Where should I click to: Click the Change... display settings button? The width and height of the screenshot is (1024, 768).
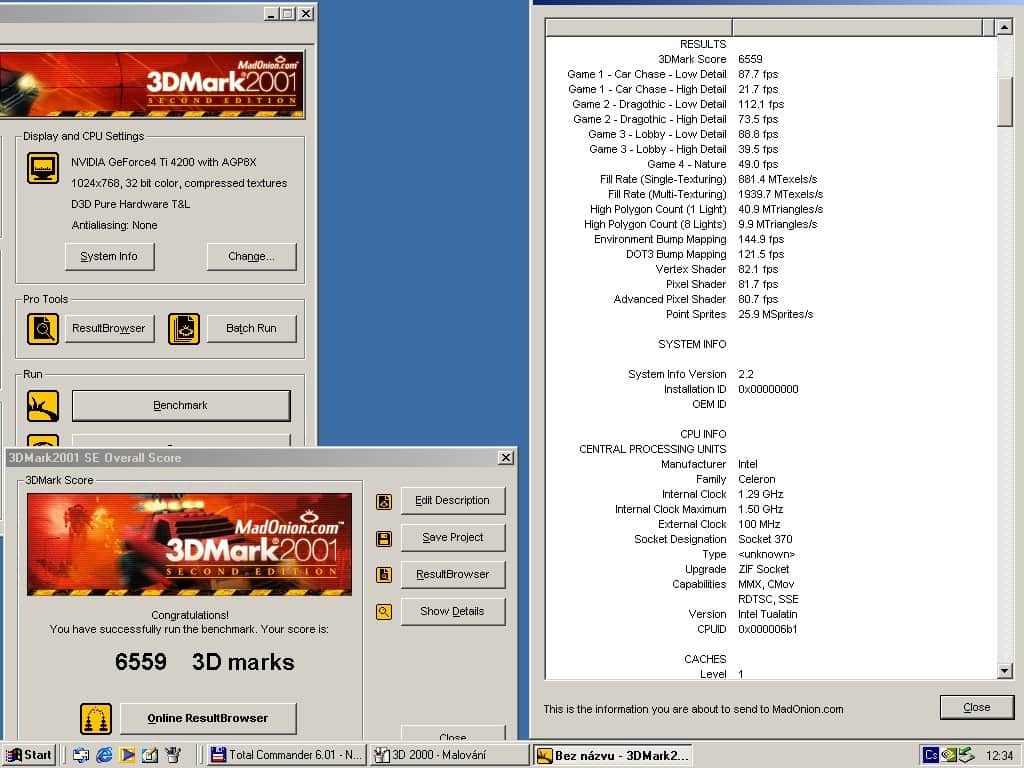click(x=251, y=257)
